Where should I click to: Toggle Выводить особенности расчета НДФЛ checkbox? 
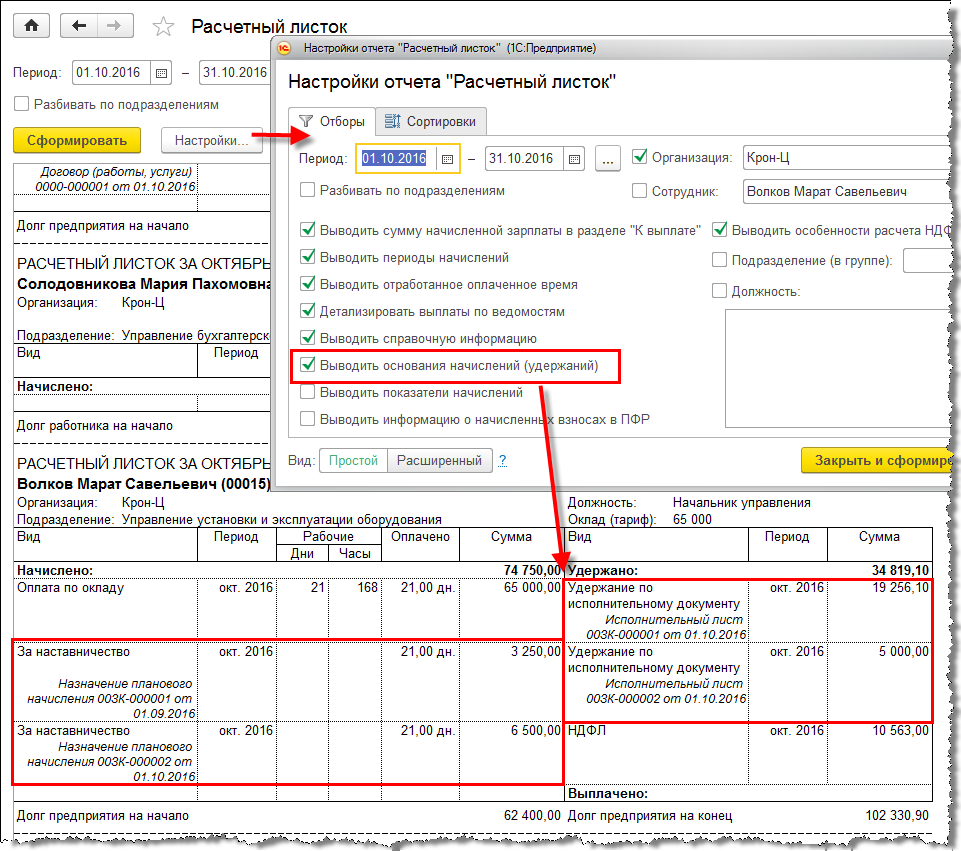click(720, 230)
